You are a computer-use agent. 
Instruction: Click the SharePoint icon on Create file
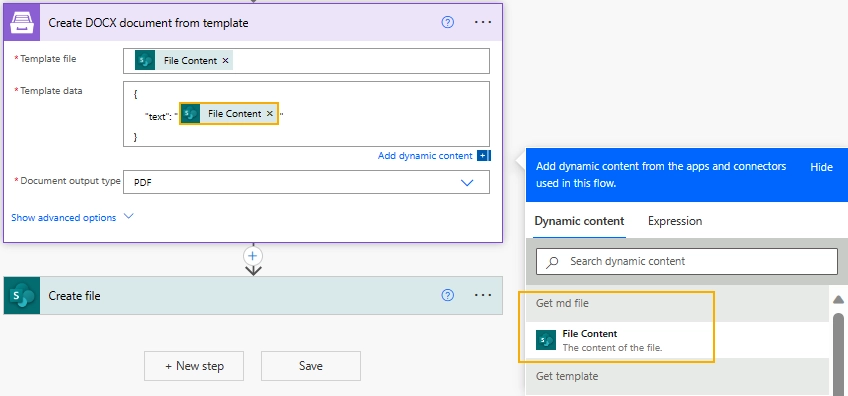tap(22, 295)
